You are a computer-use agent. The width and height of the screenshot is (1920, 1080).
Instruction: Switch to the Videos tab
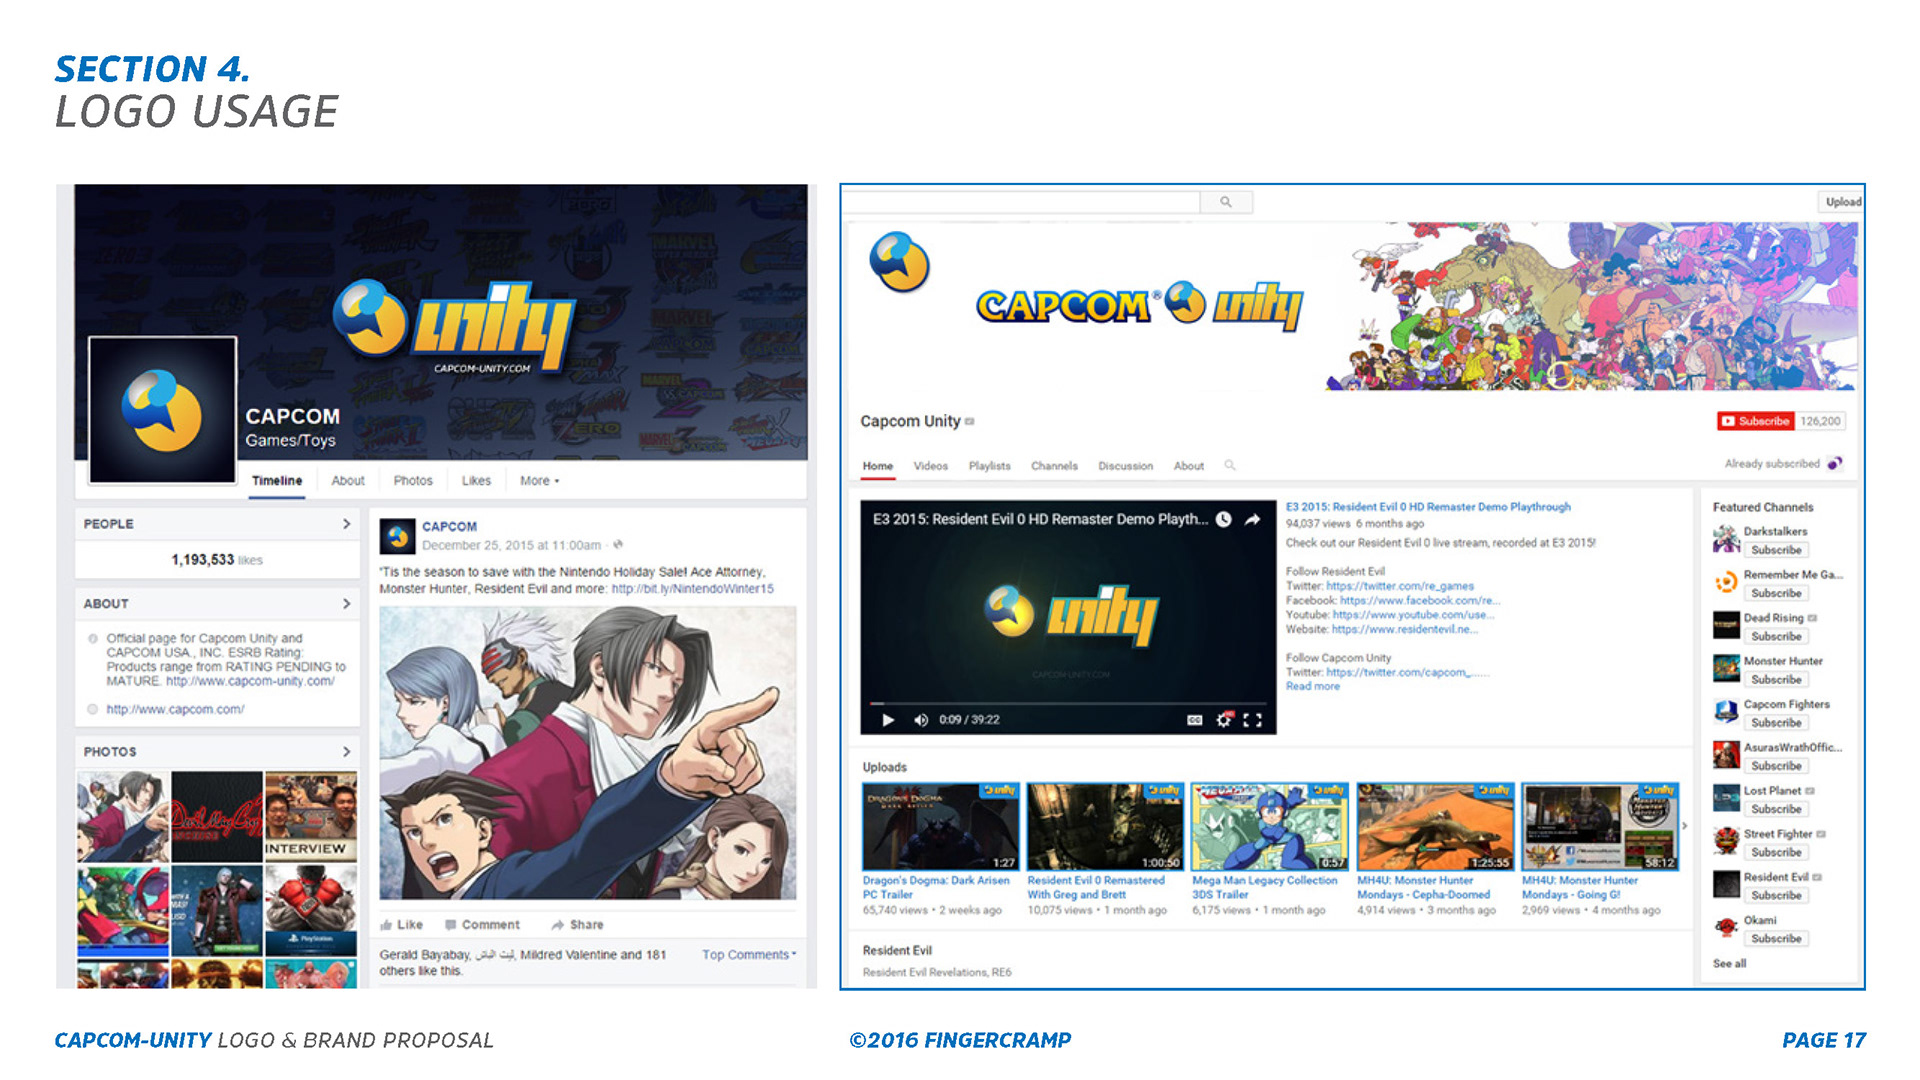click(931, 466)
